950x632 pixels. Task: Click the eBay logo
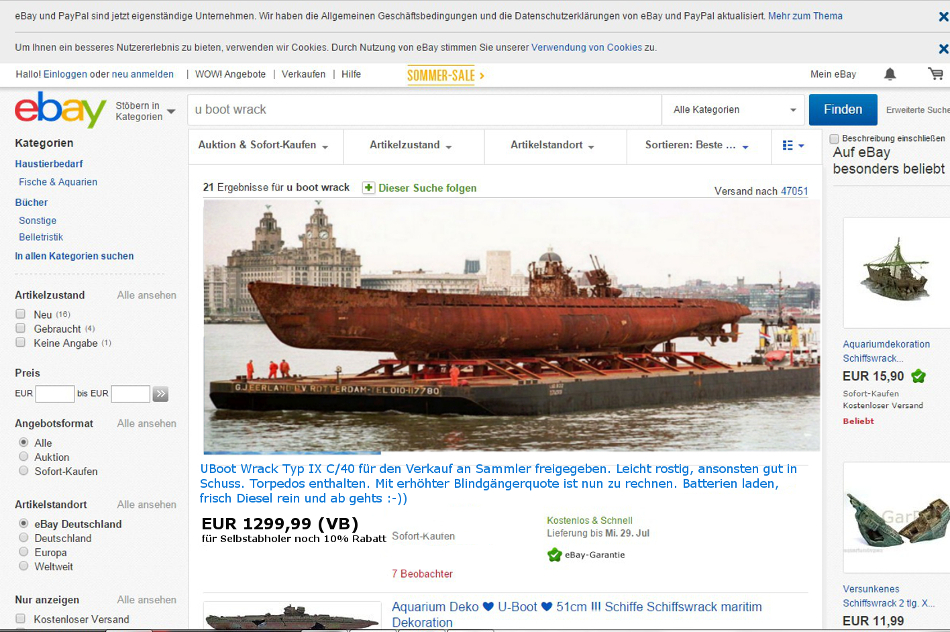[60, 110]
